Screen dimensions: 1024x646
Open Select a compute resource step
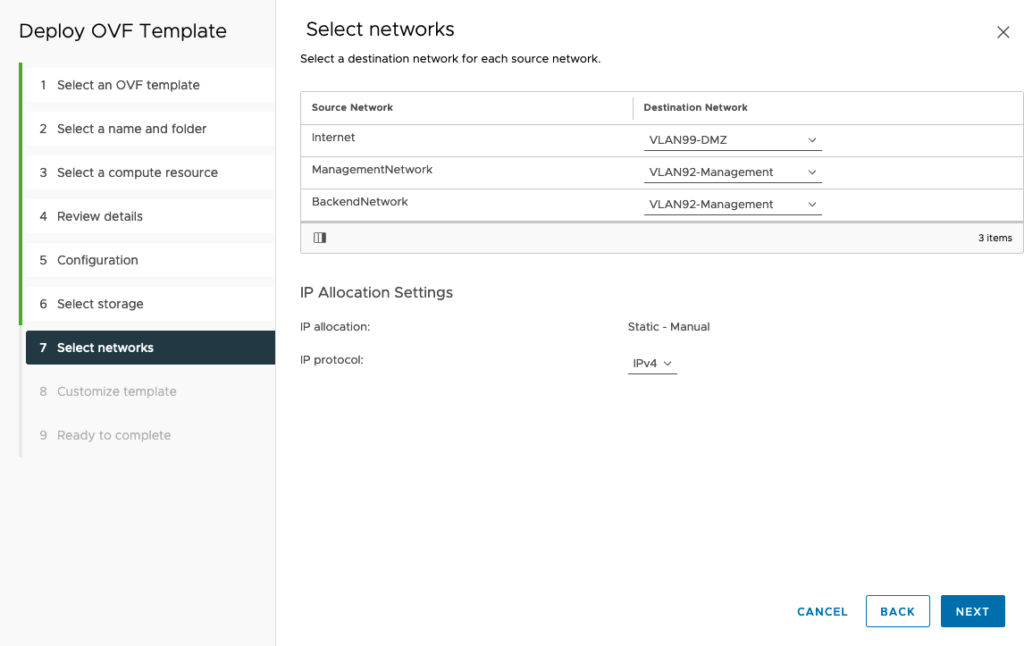pyautogui.click(x=137, y=173)
